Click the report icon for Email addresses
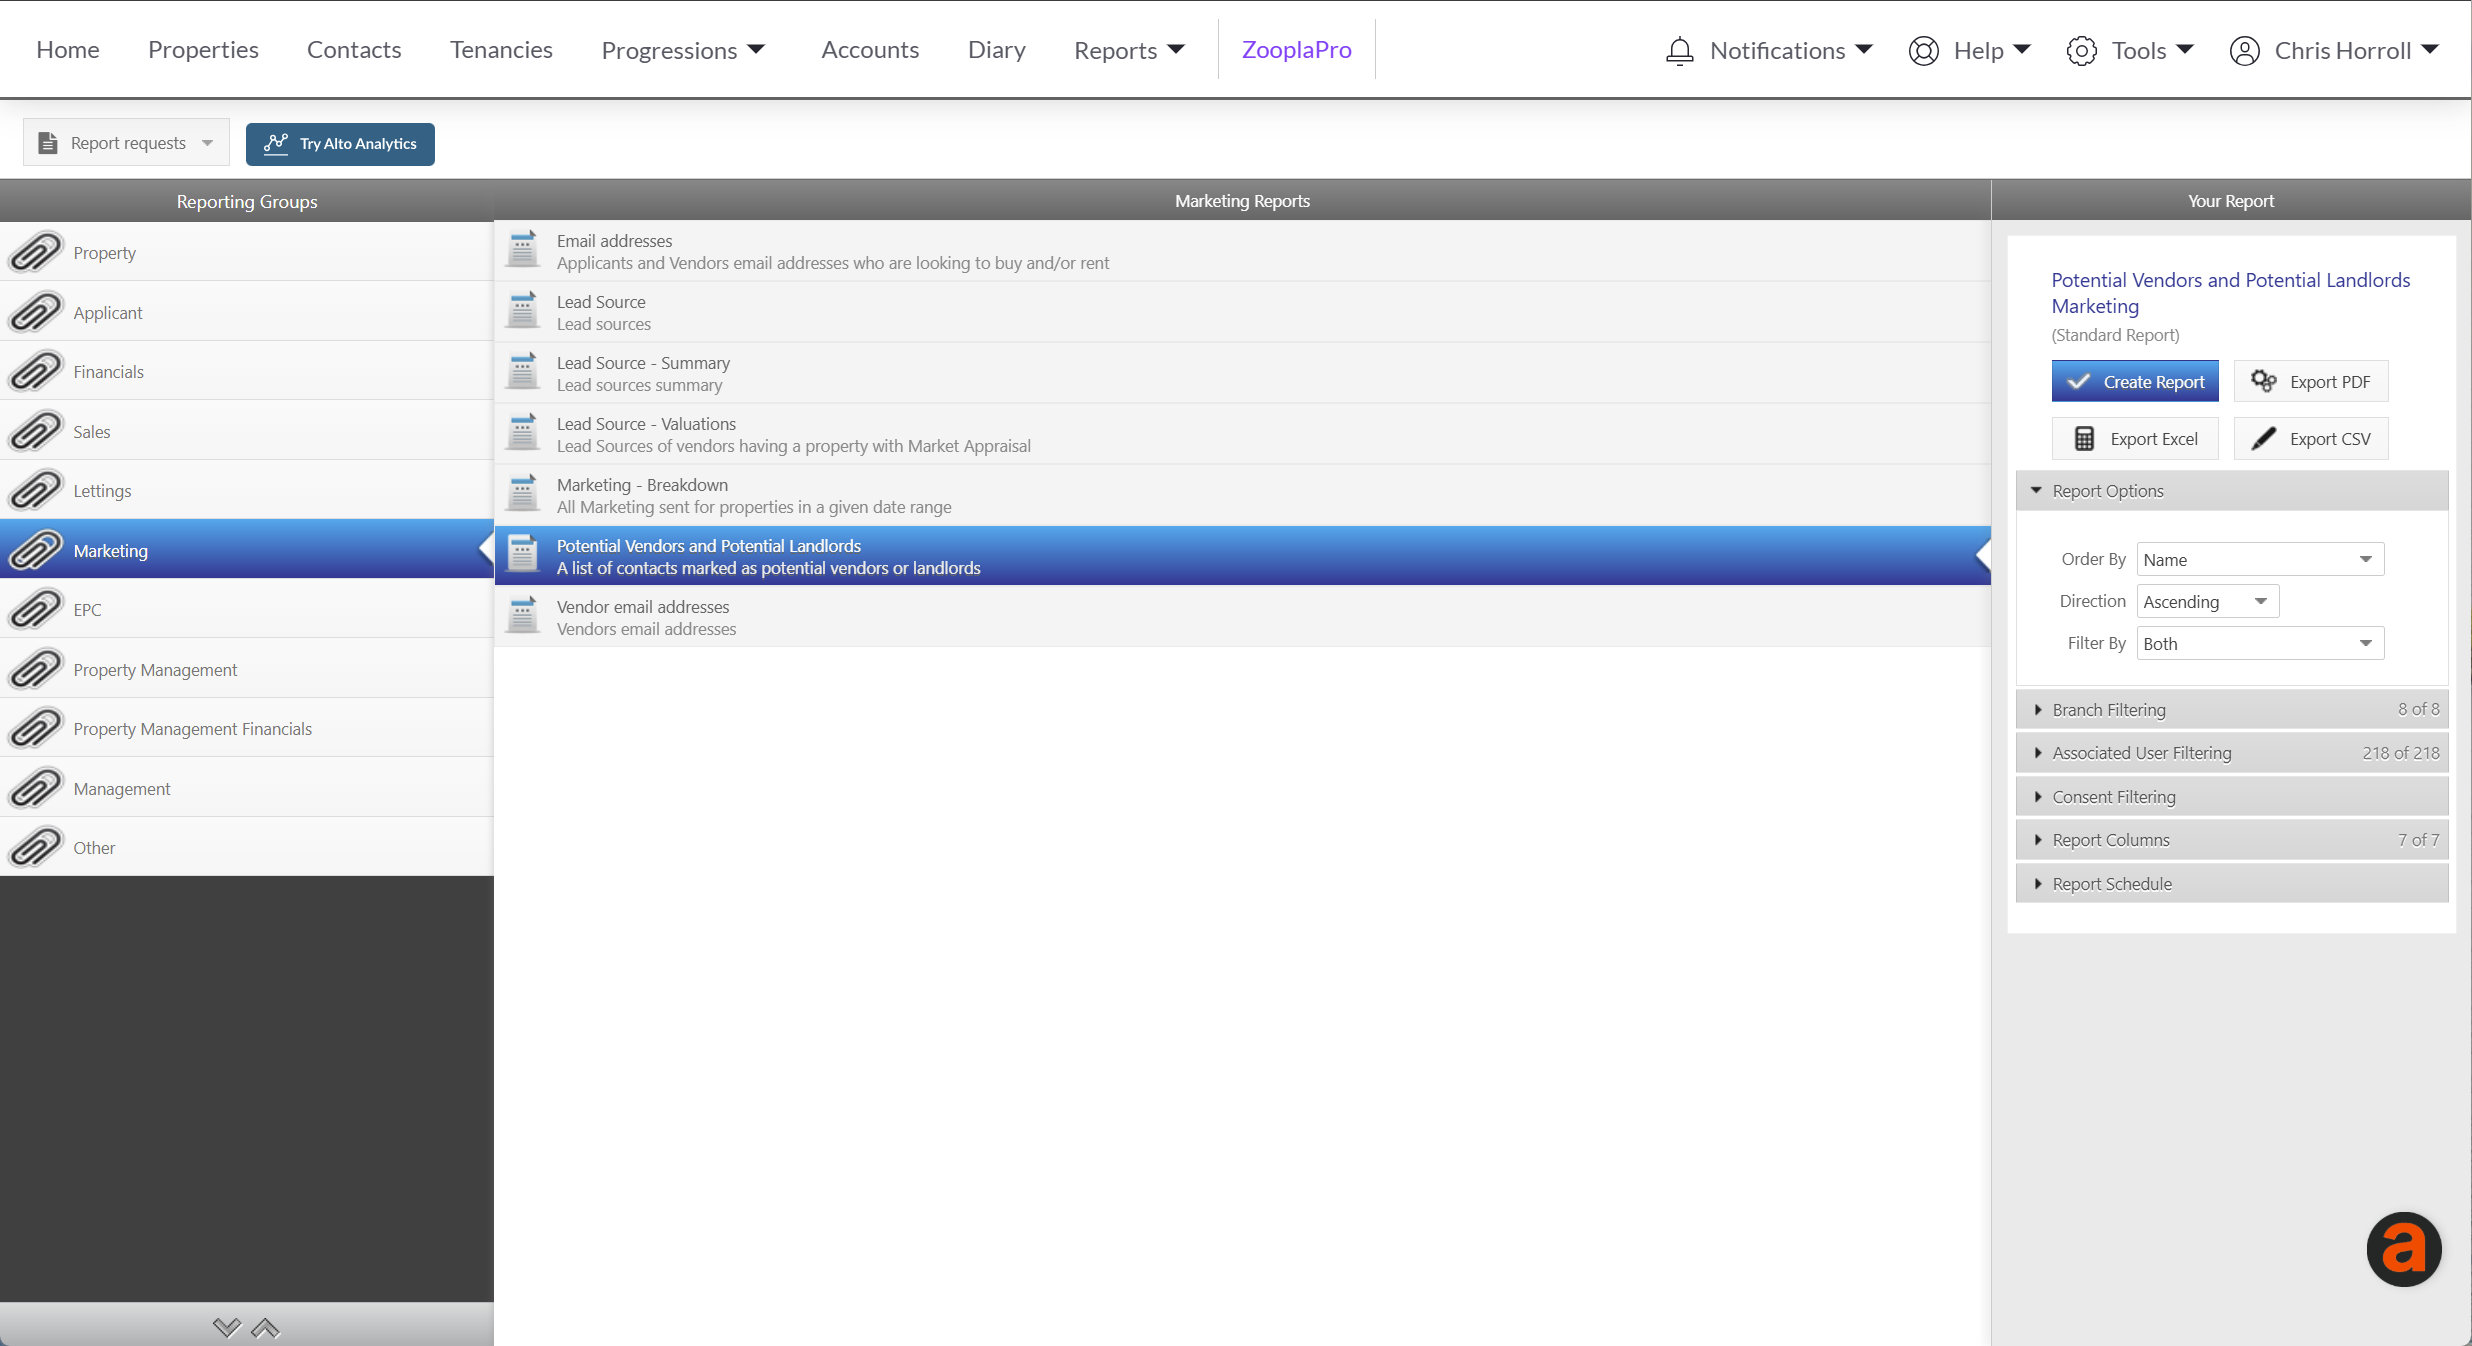The image size is (2472, 1346). (x=522, y=250)
